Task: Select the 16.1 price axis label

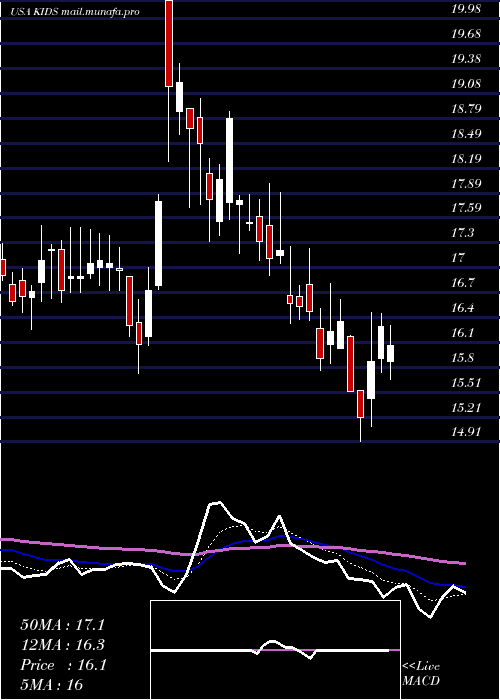Action: click(462, 333)
